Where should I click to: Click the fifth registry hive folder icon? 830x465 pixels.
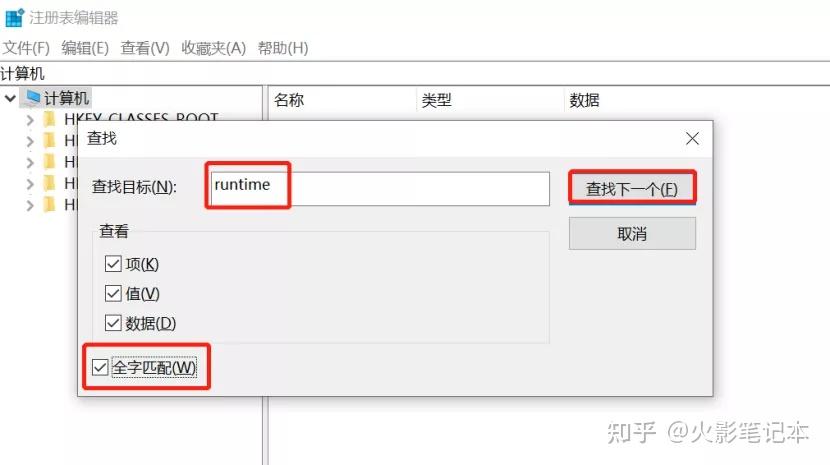point(50,204)
